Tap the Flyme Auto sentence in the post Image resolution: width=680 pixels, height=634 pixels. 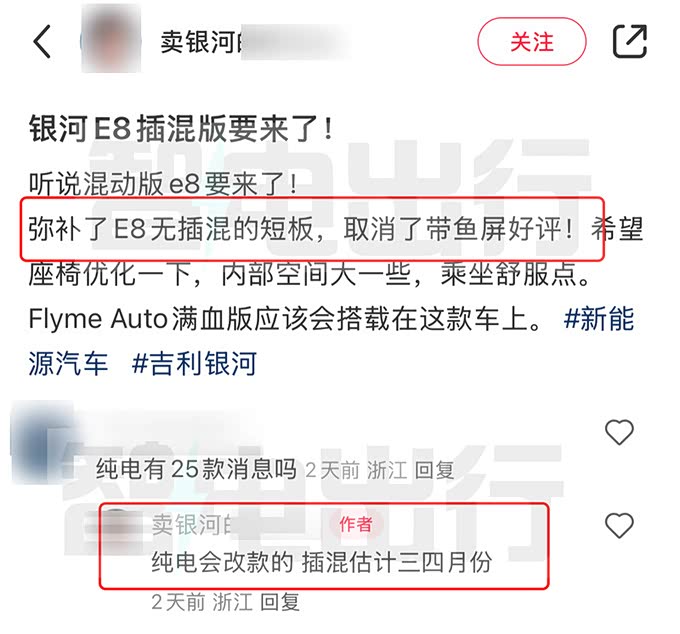tap(284, 319)
